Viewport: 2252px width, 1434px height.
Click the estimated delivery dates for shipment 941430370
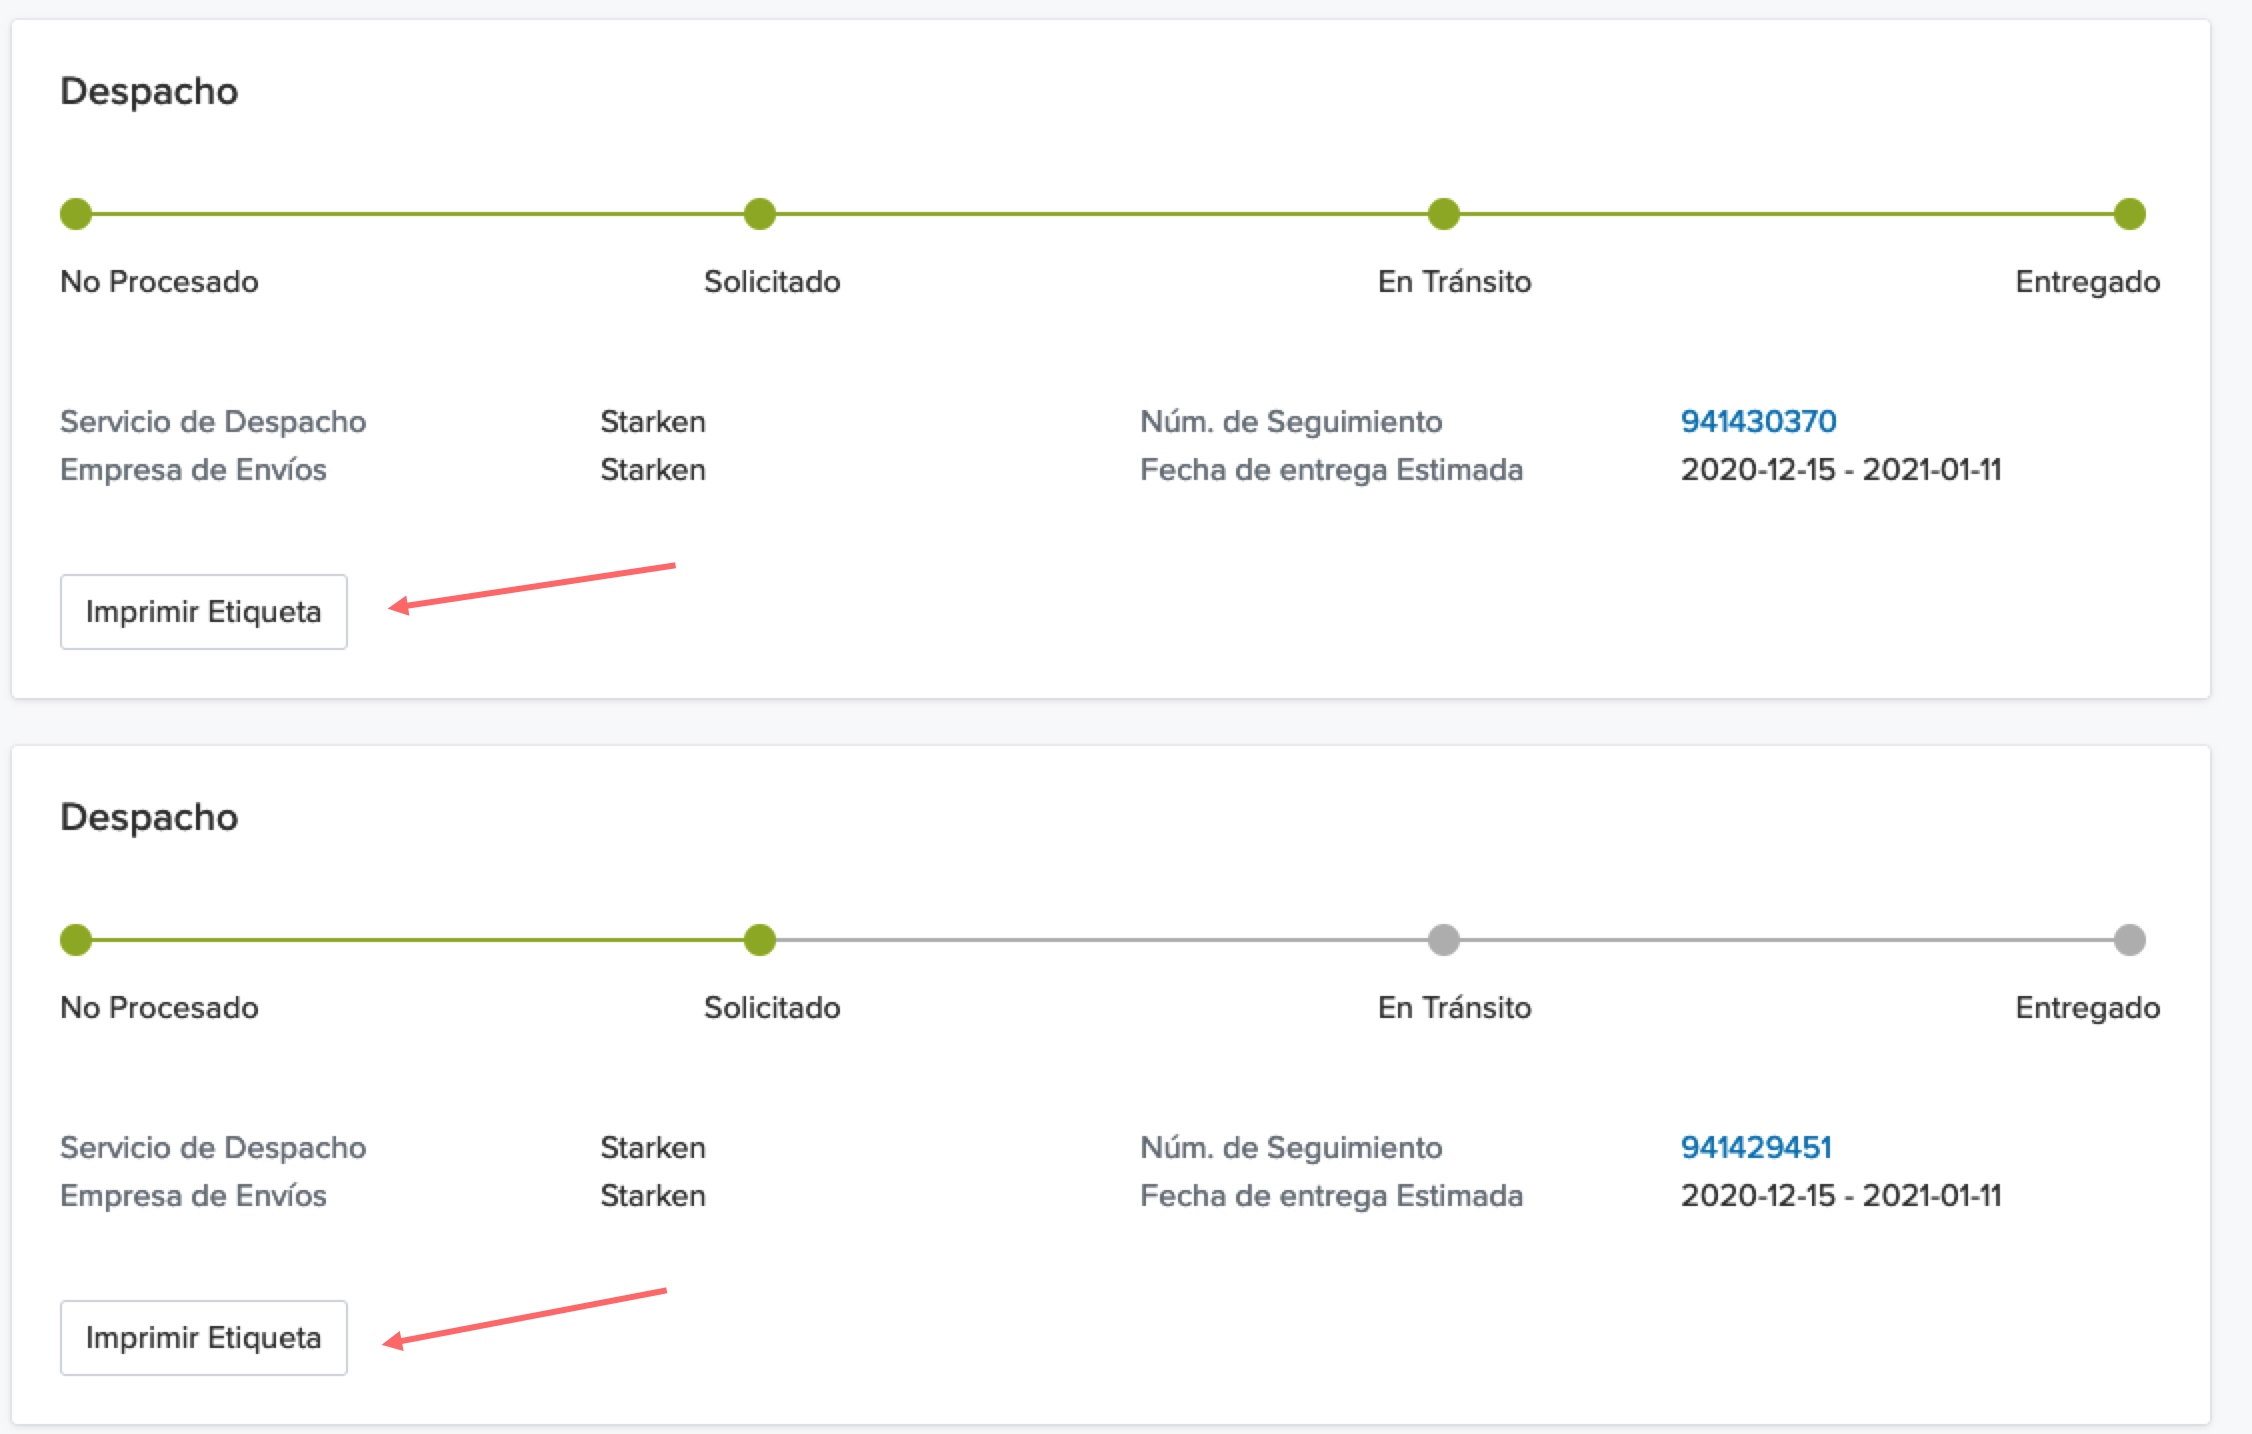coord(1840,470)
